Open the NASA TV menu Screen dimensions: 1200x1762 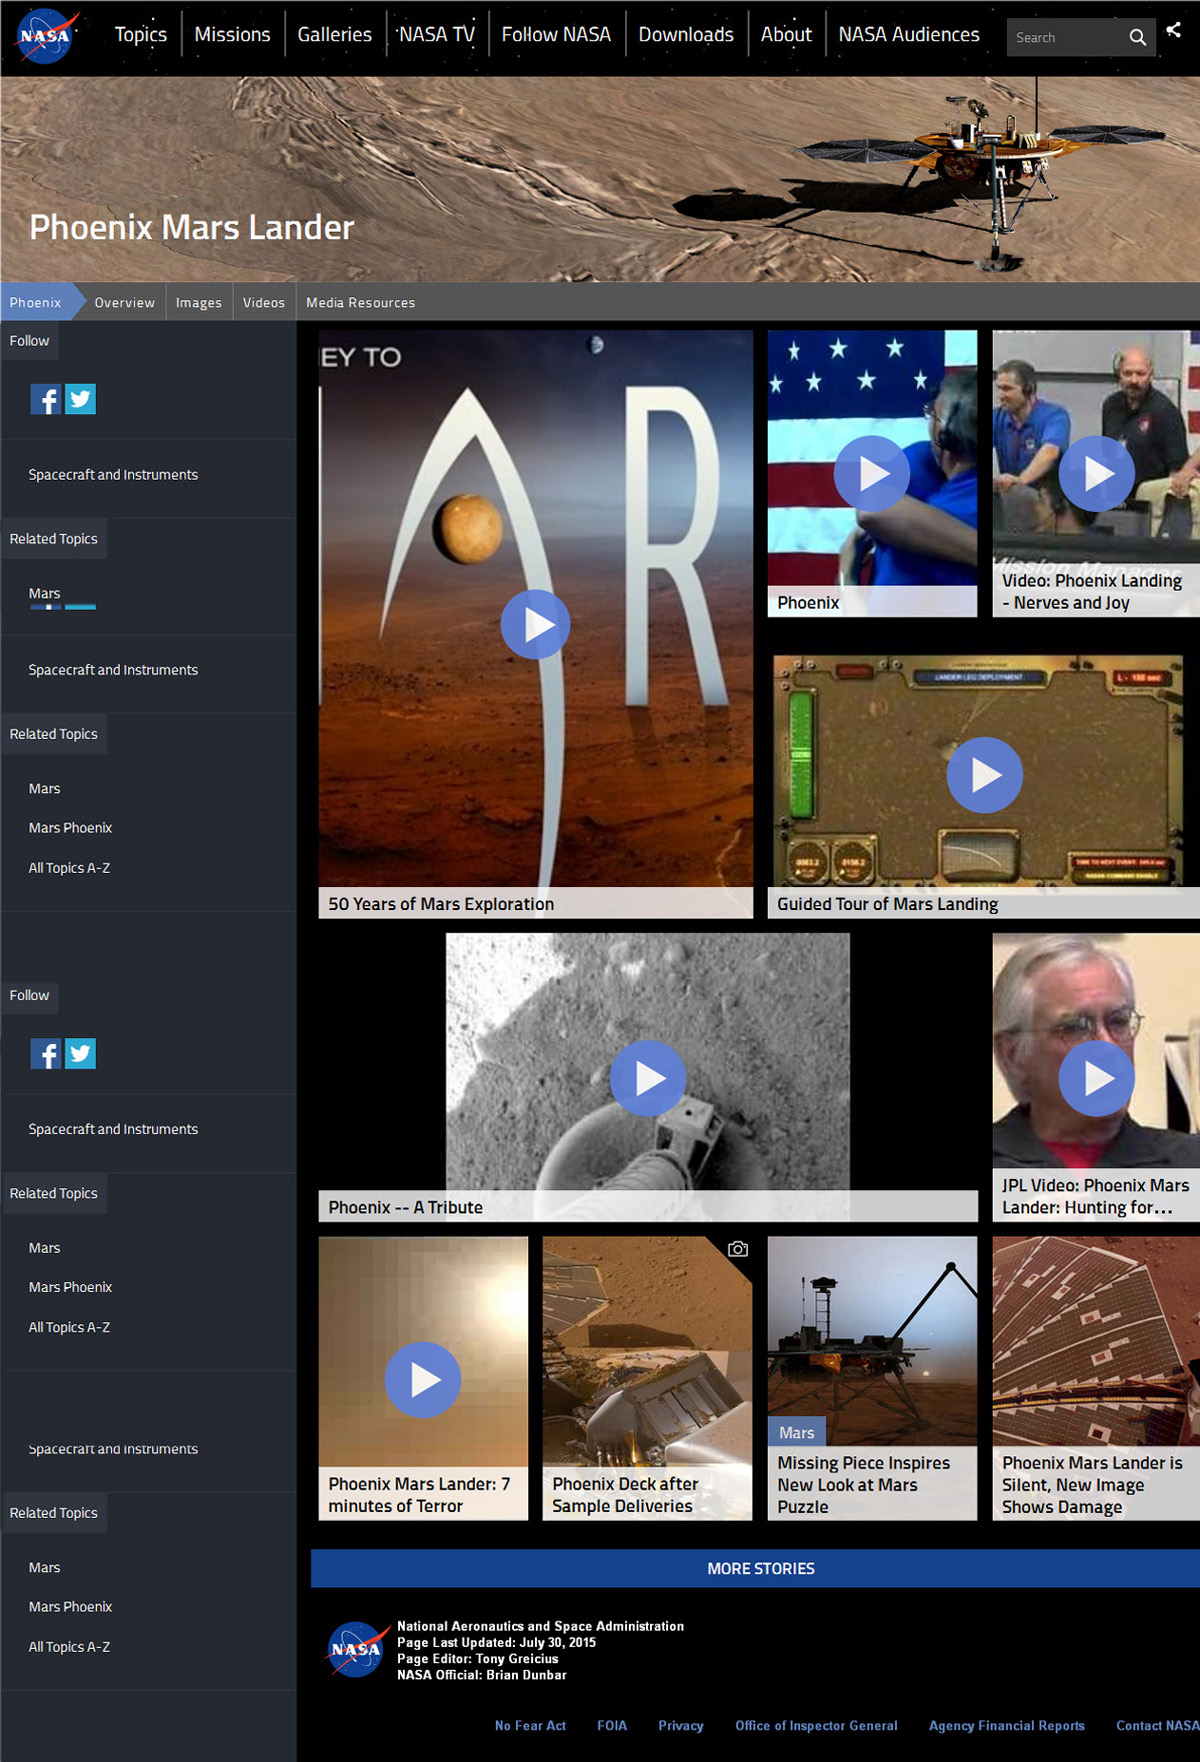[x=437, y=34]
